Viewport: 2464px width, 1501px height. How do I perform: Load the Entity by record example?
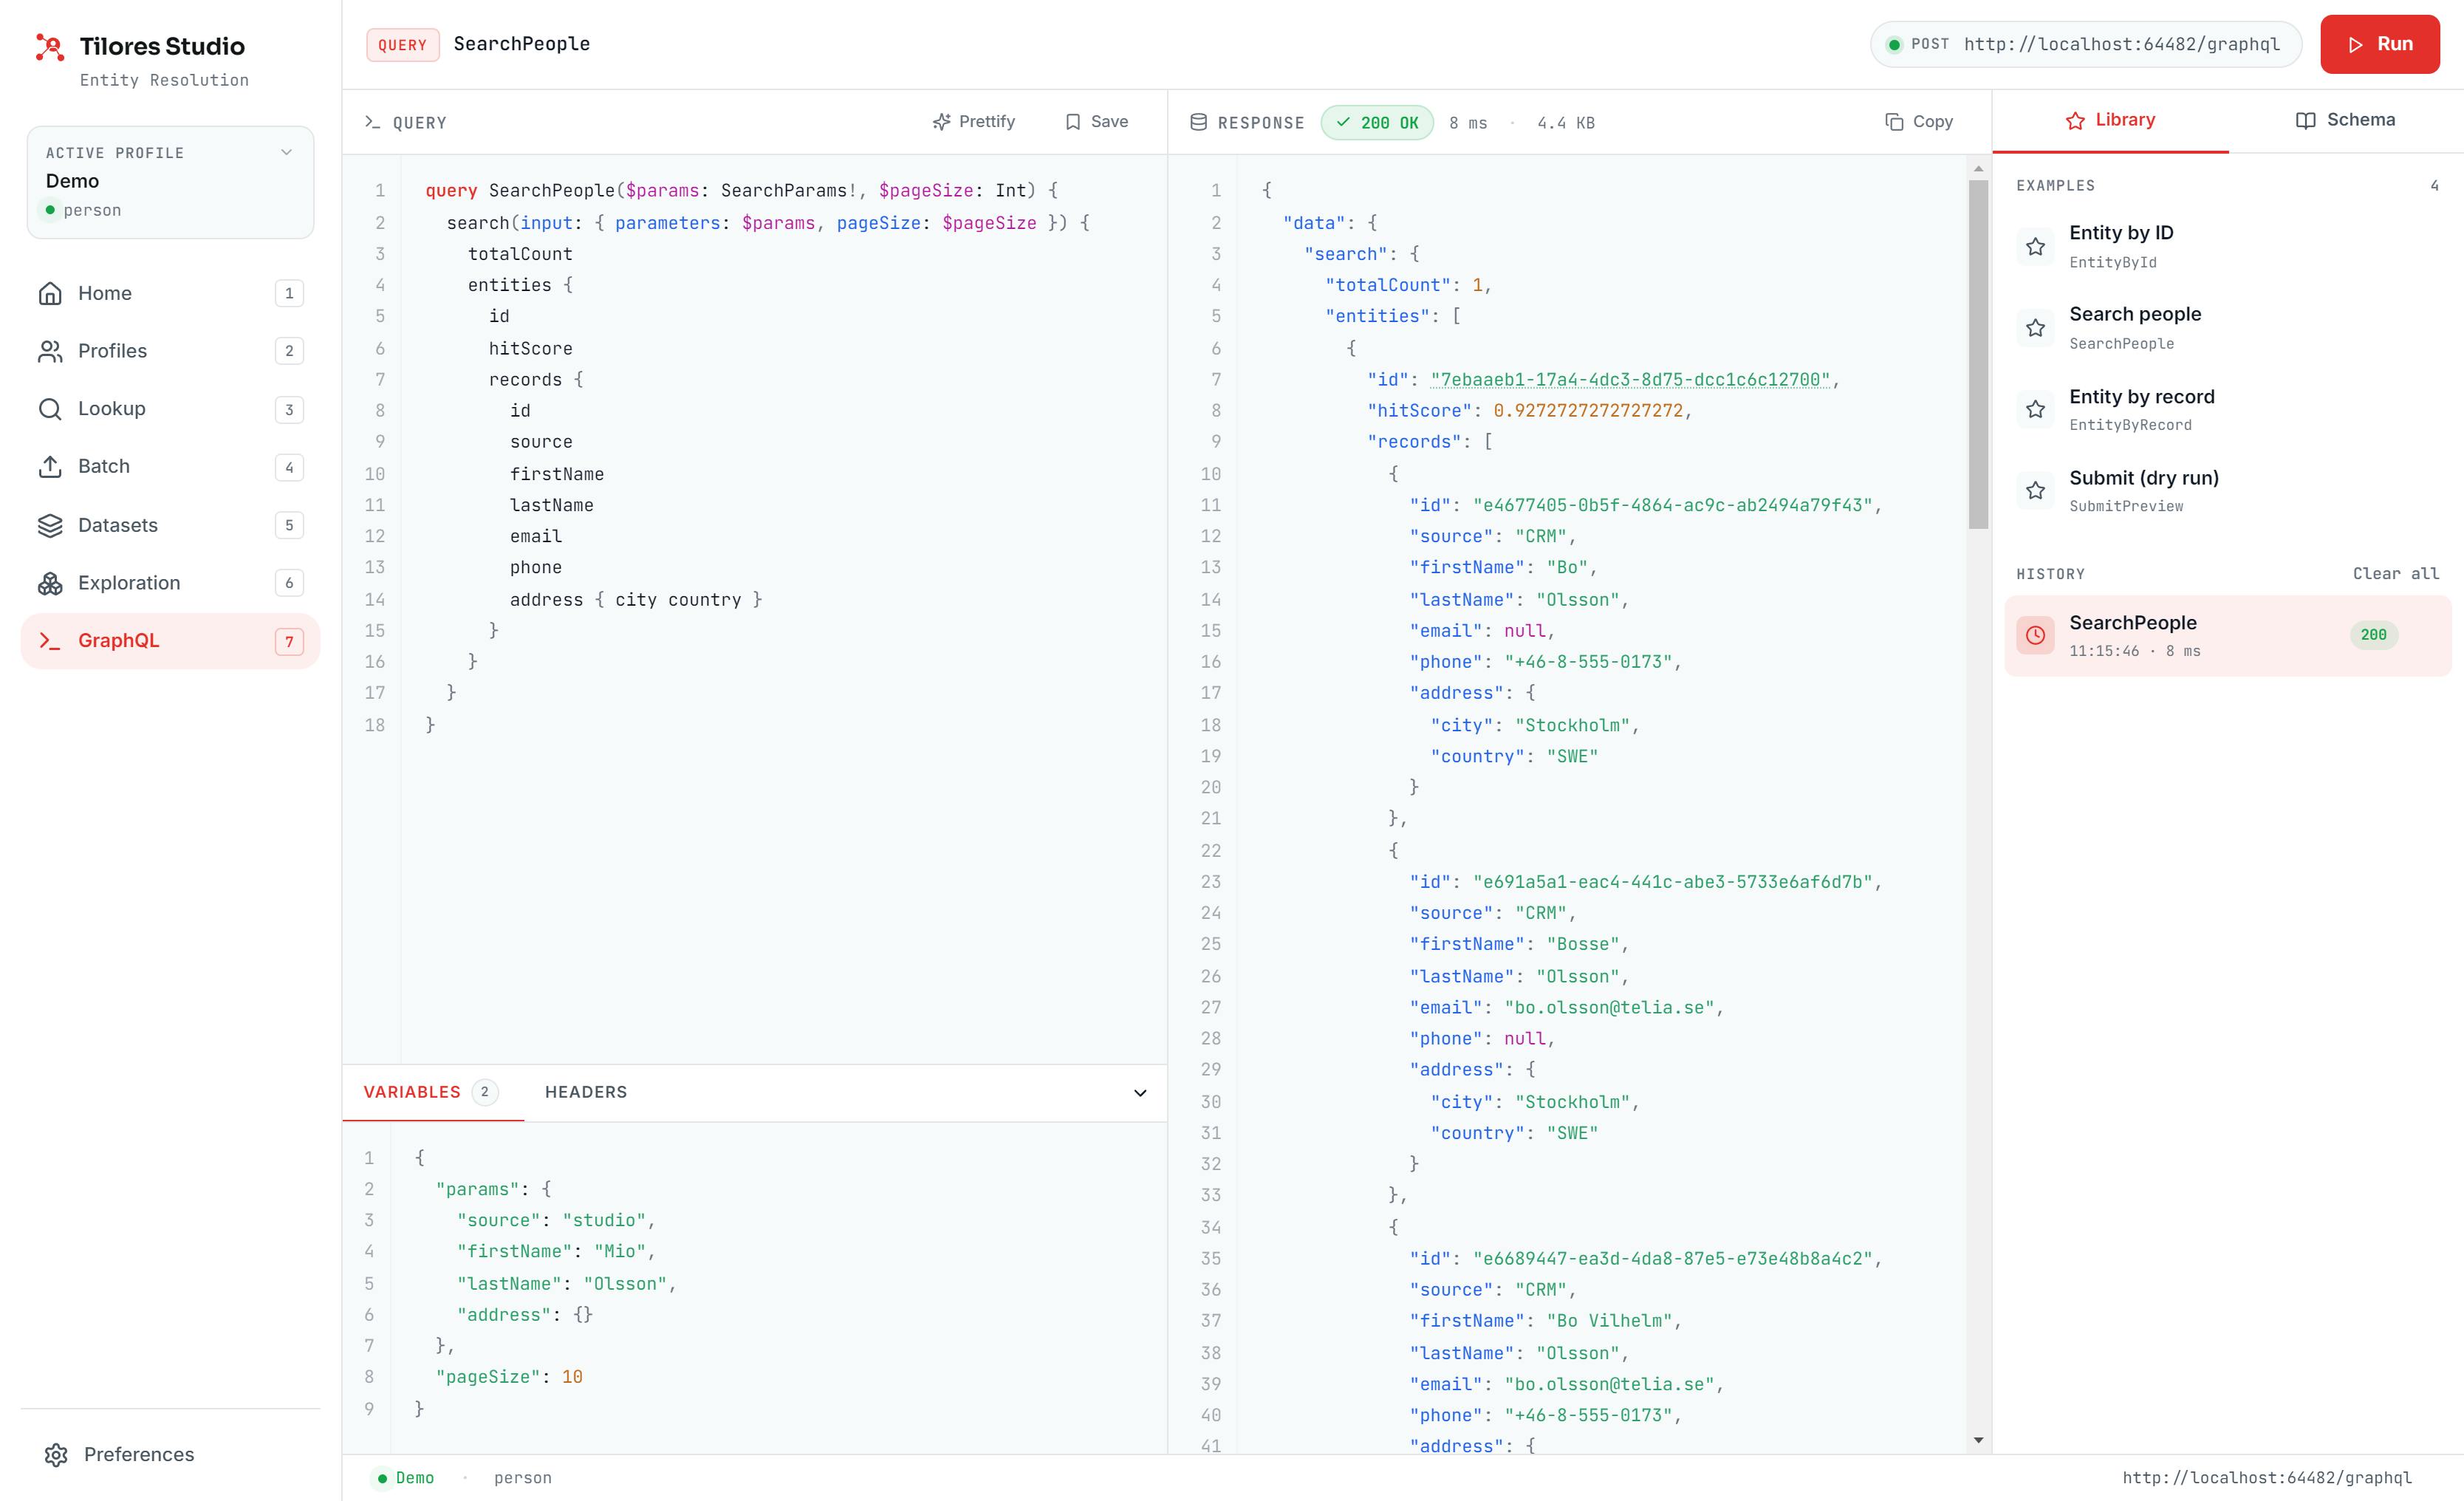tap(2228, 409)
